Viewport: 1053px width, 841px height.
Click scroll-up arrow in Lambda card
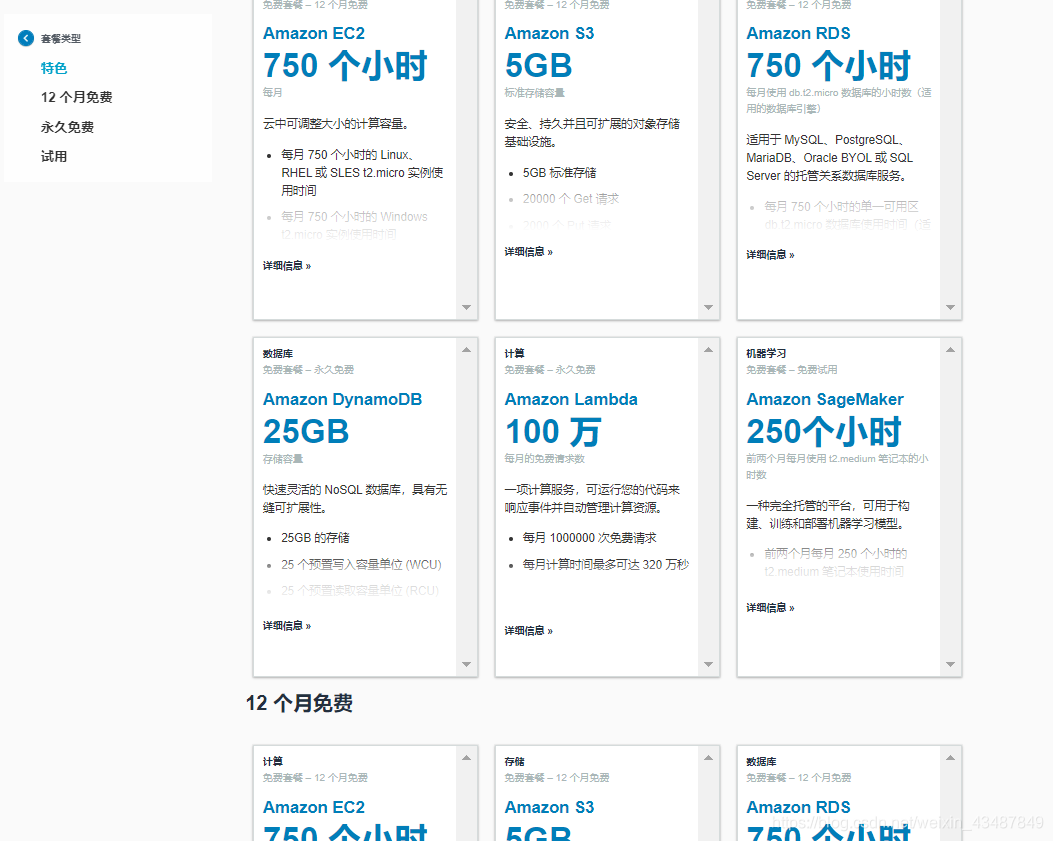click(708, 350)
